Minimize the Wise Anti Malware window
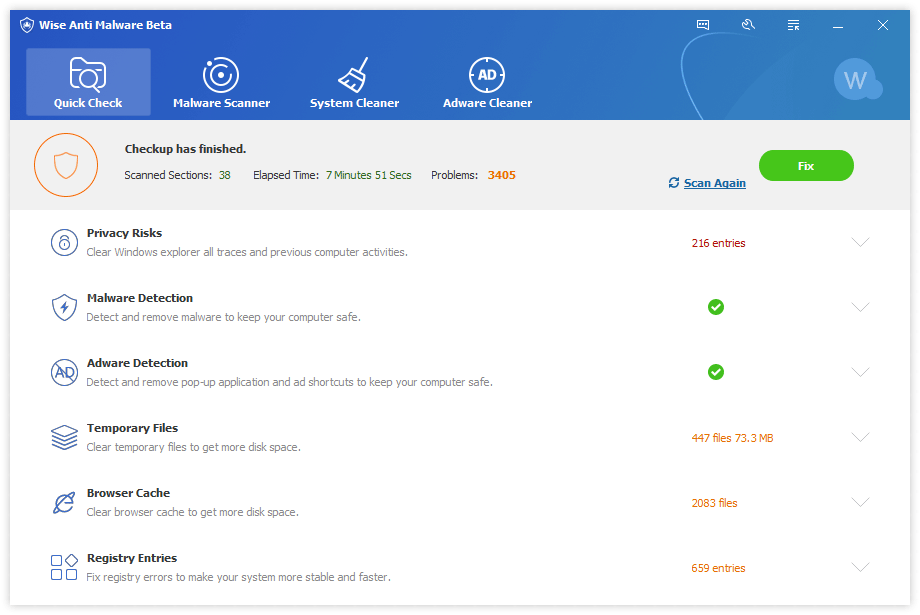Image resolution: width=920 pixels, height=615 pixels. (x=838, y=25)
